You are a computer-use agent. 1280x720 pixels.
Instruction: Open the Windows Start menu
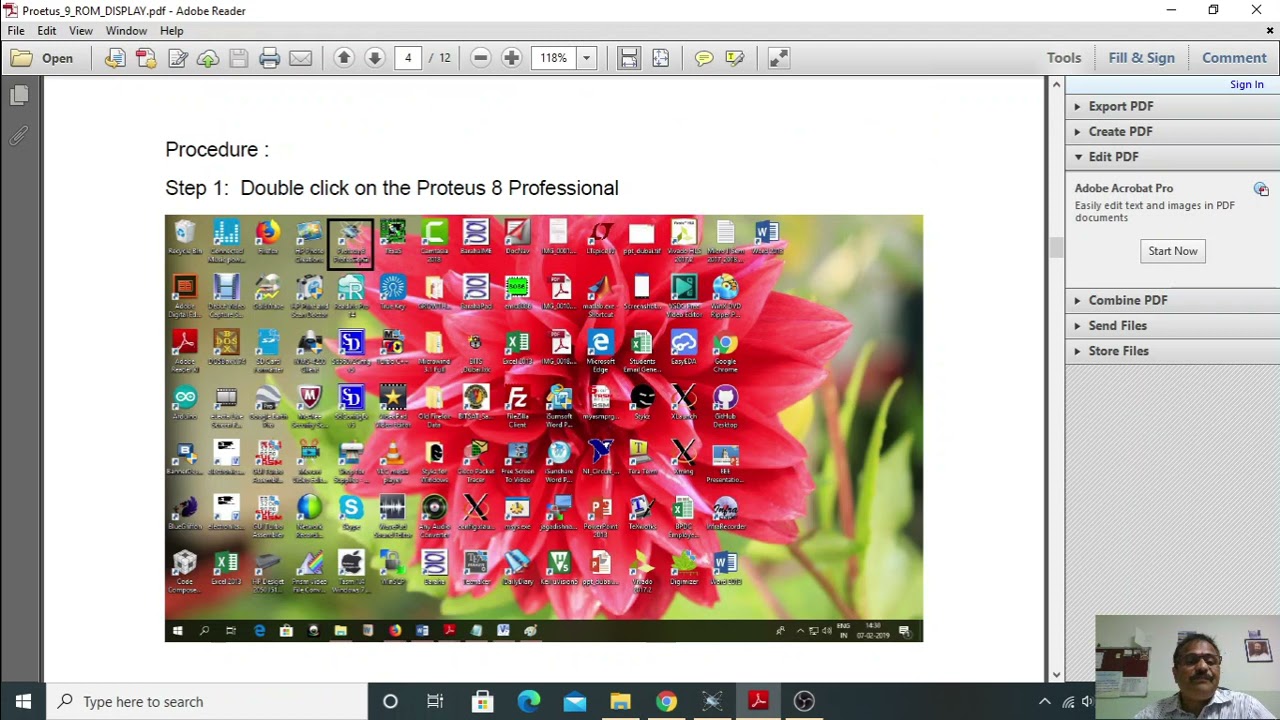23,702
